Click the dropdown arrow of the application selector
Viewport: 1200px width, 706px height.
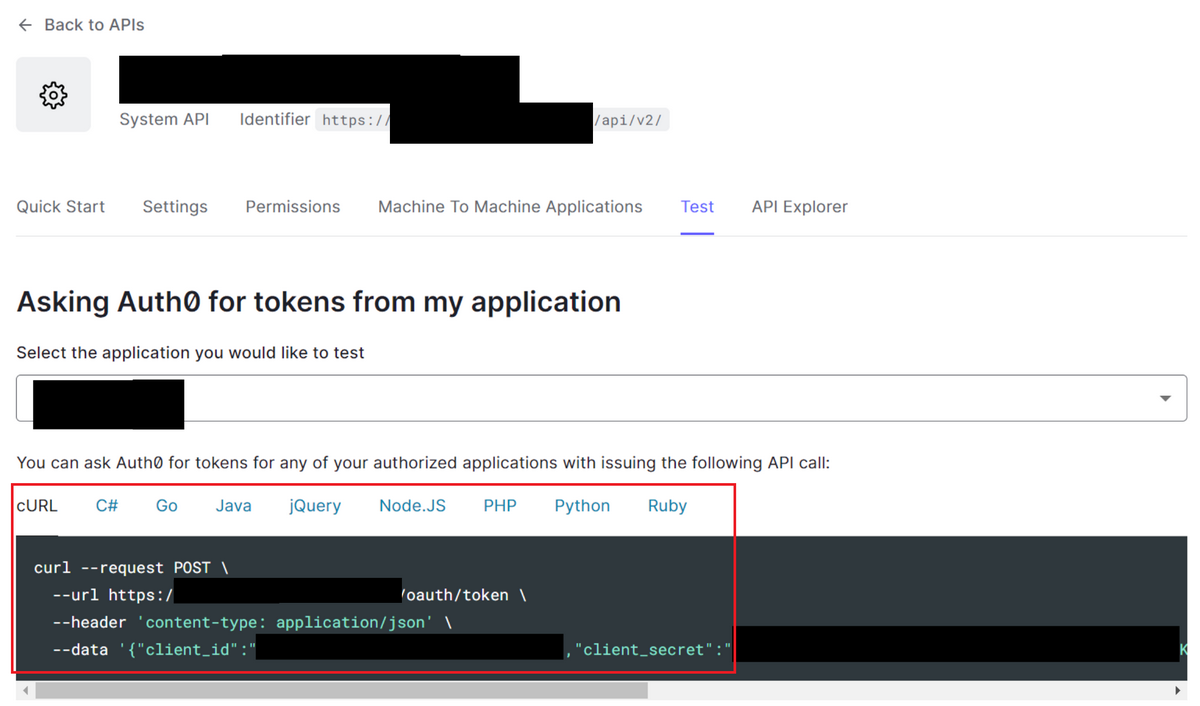[1165, 398]
